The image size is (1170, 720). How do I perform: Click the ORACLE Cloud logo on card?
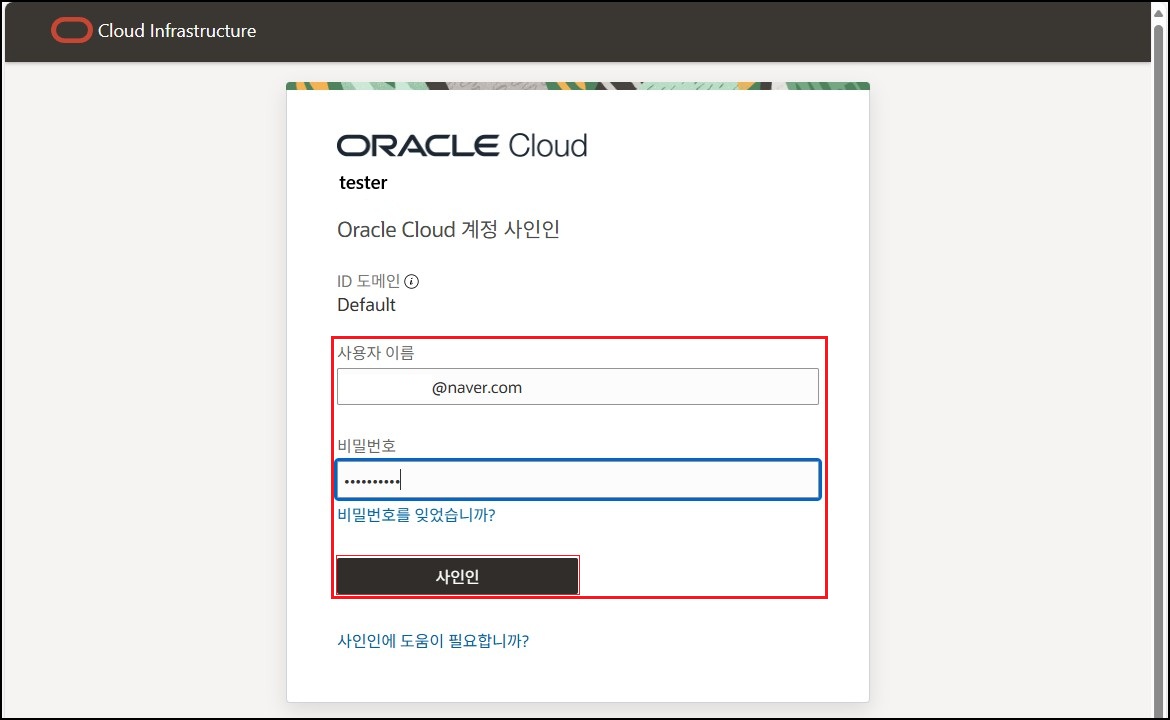462,145
